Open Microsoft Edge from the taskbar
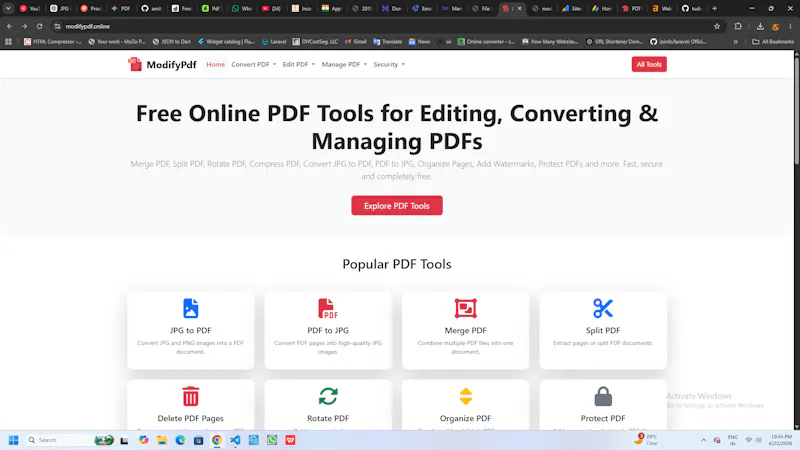This screenshot has height=450, width=800. (180, 440)
